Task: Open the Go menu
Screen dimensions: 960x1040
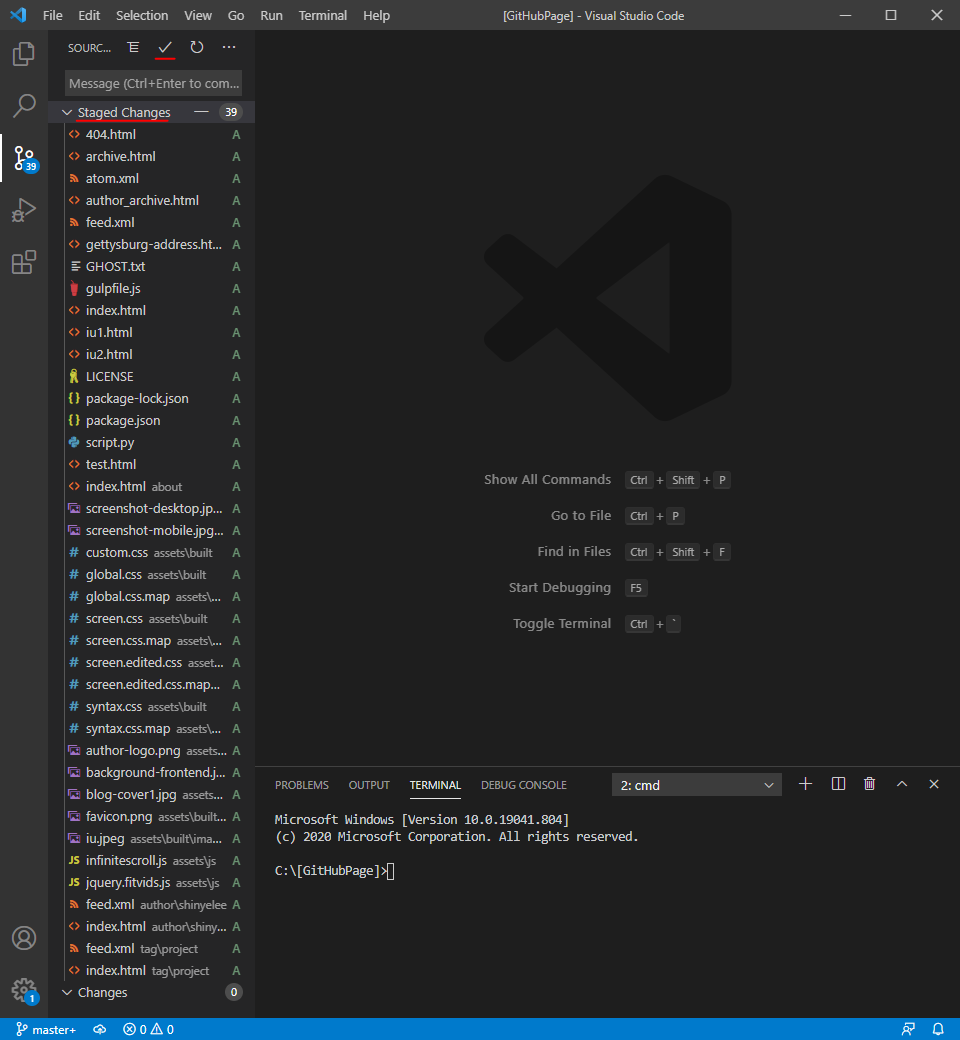Action: pyautogui.click(x=236, y=15)
